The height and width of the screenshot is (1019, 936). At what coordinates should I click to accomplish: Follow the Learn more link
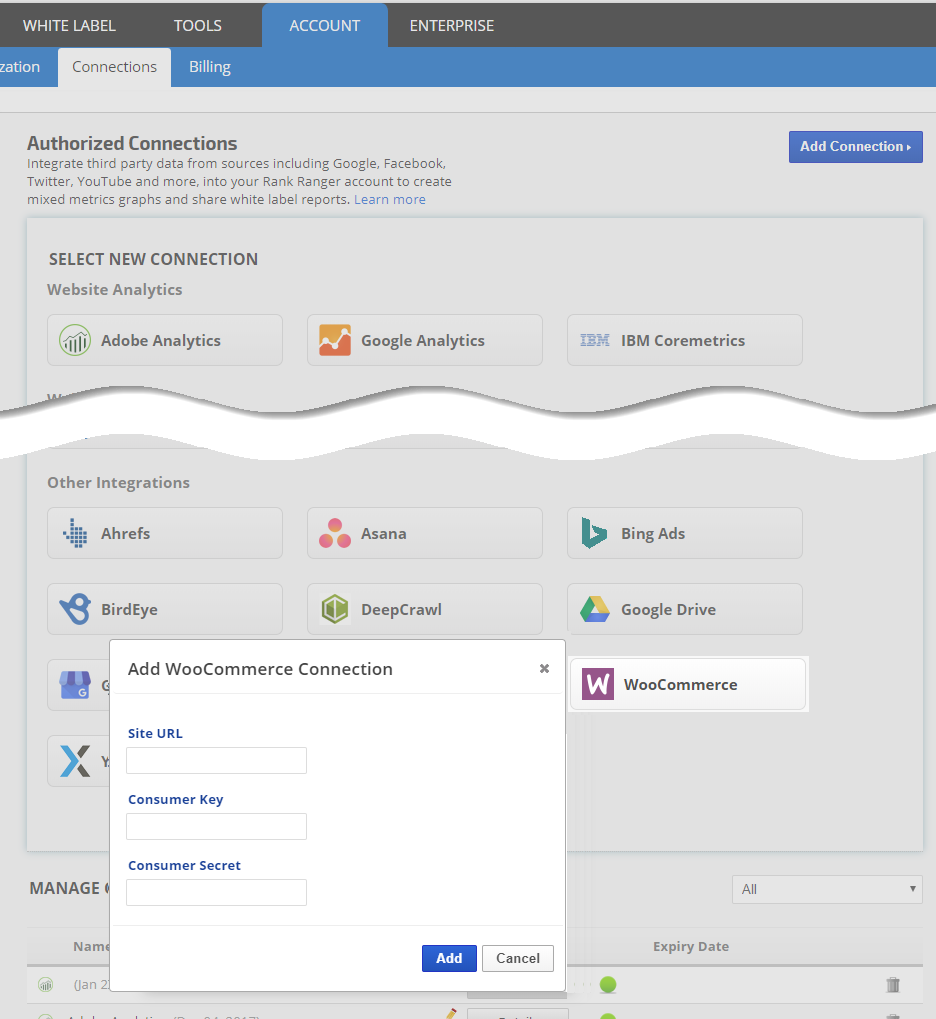389,200
